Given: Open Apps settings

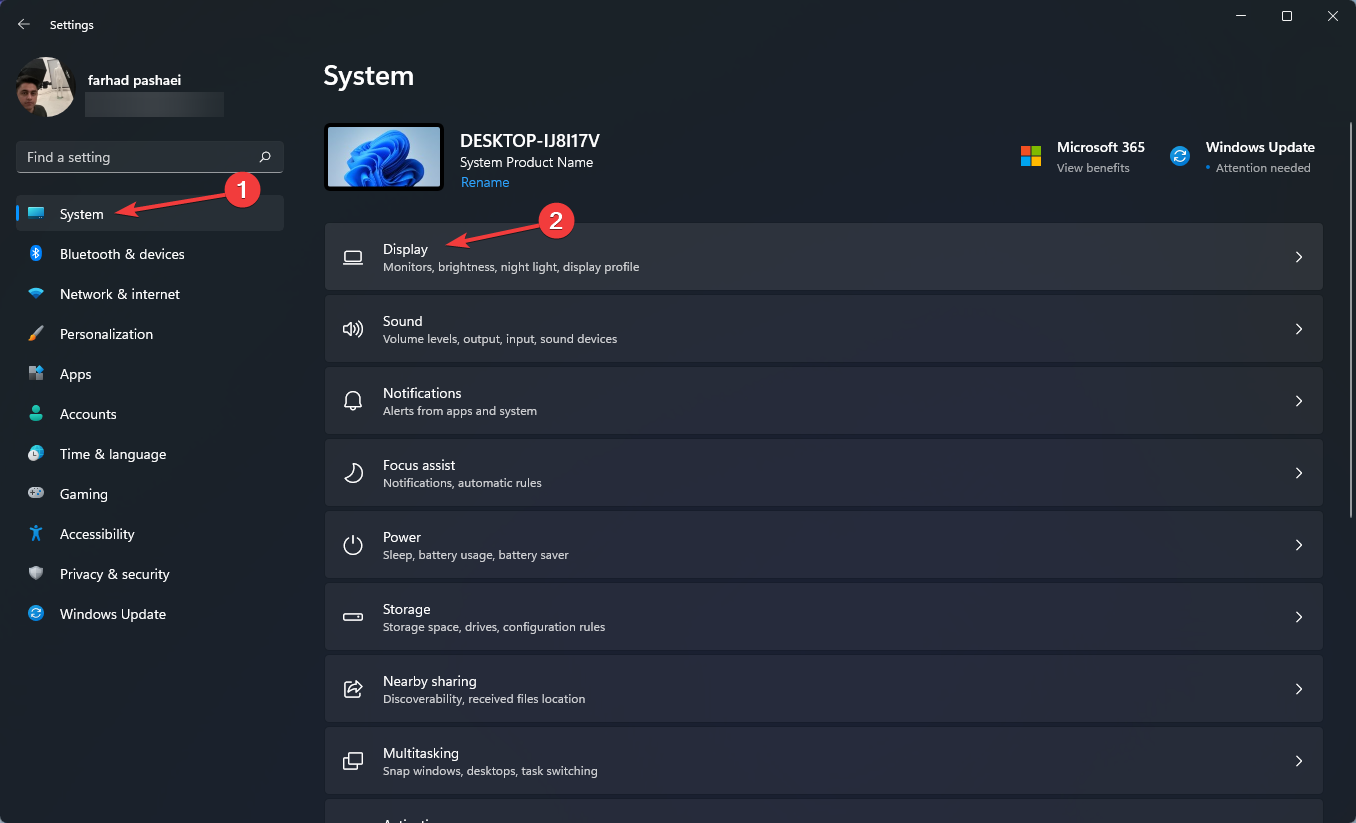Looking at the screenshot, I should pyautogui.click(x=75, y=373).
